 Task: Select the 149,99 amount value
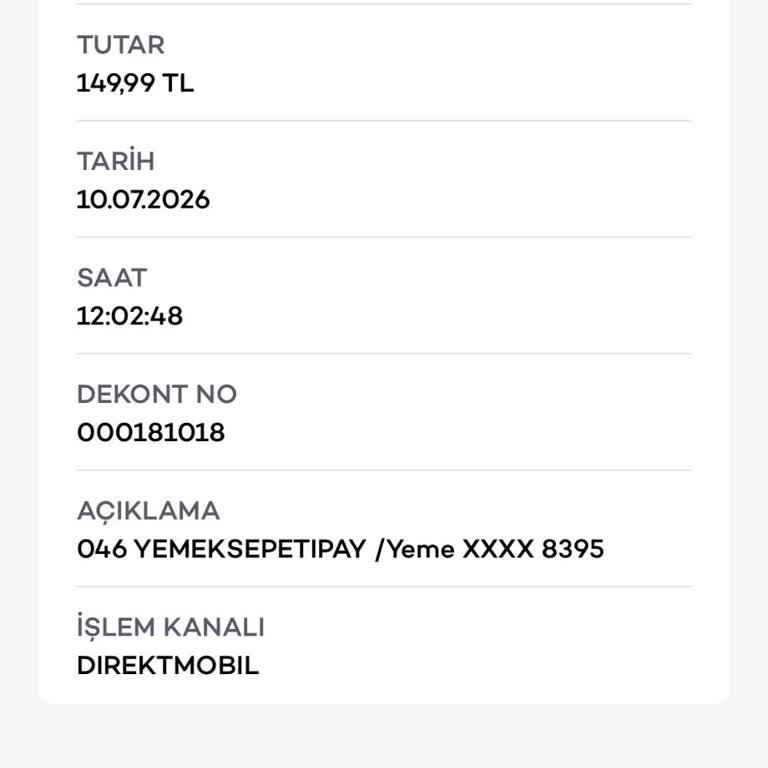pos(116,83)
